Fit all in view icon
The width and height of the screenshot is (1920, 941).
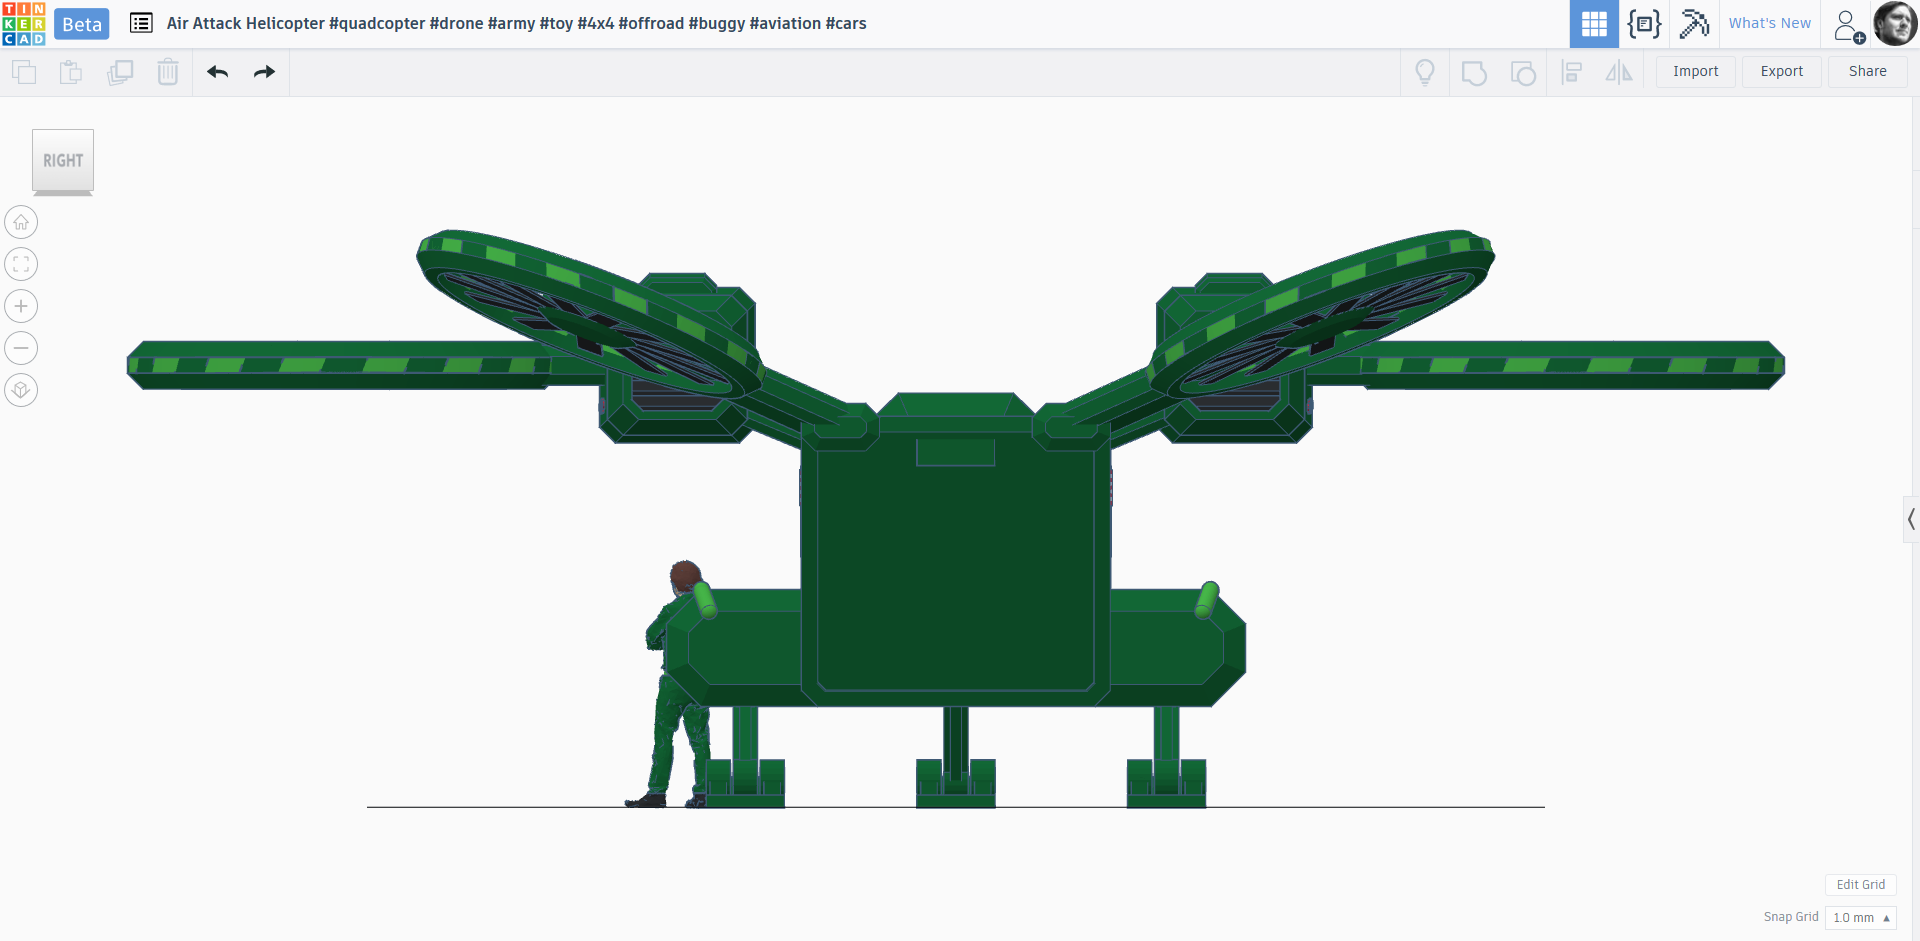tap(21, 264)
